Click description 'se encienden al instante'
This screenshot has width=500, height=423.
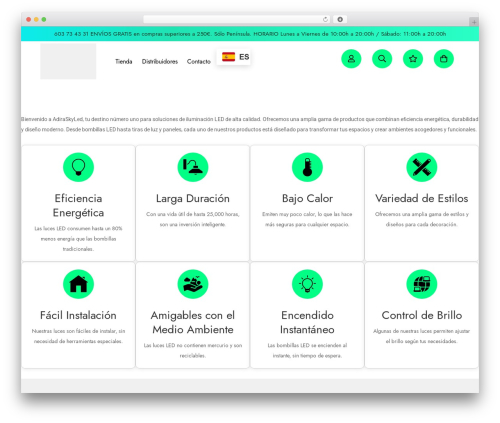pos(307,350)
